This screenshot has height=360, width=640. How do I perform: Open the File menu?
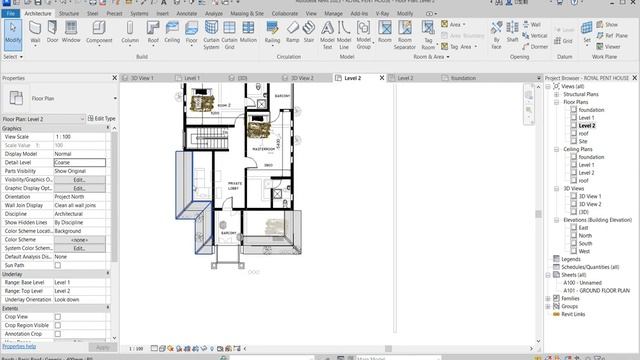coord(10,13)
